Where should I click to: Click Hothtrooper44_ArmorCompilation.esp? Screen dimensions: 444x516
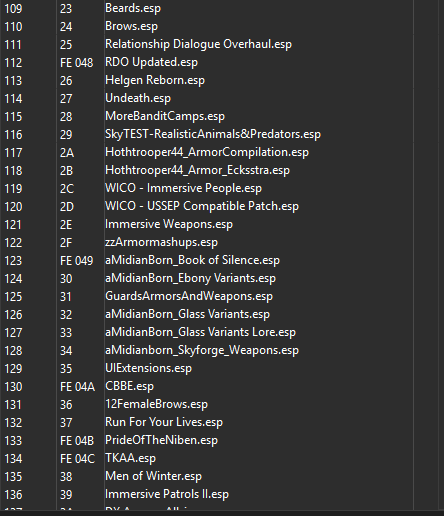coord(207,152)
